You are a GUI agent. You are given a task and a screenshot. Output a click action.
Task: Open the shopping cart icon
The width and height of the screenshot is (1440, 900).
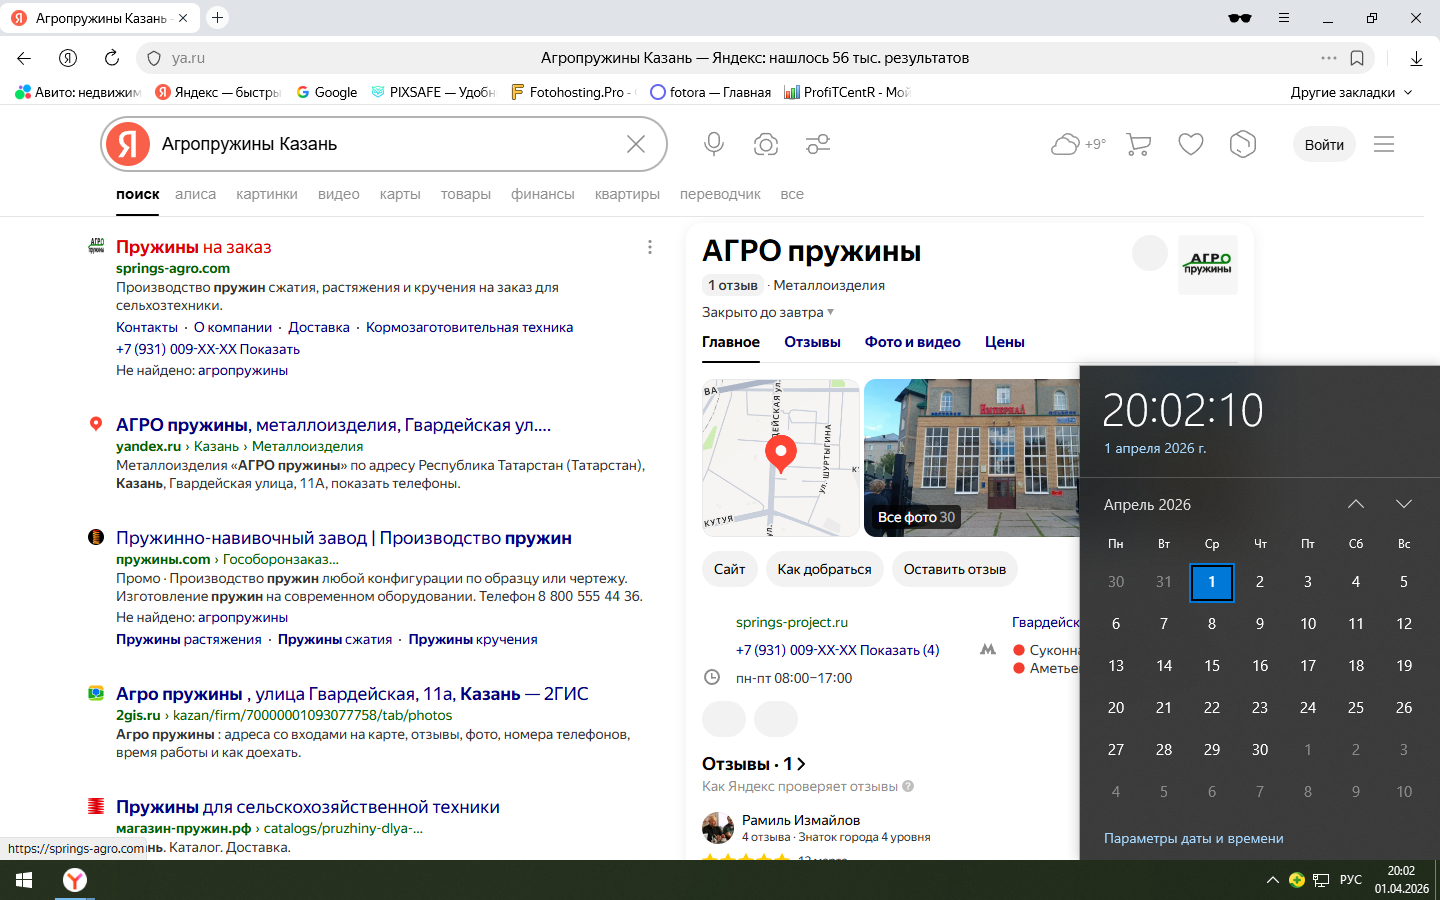(x=1138, y=144)
